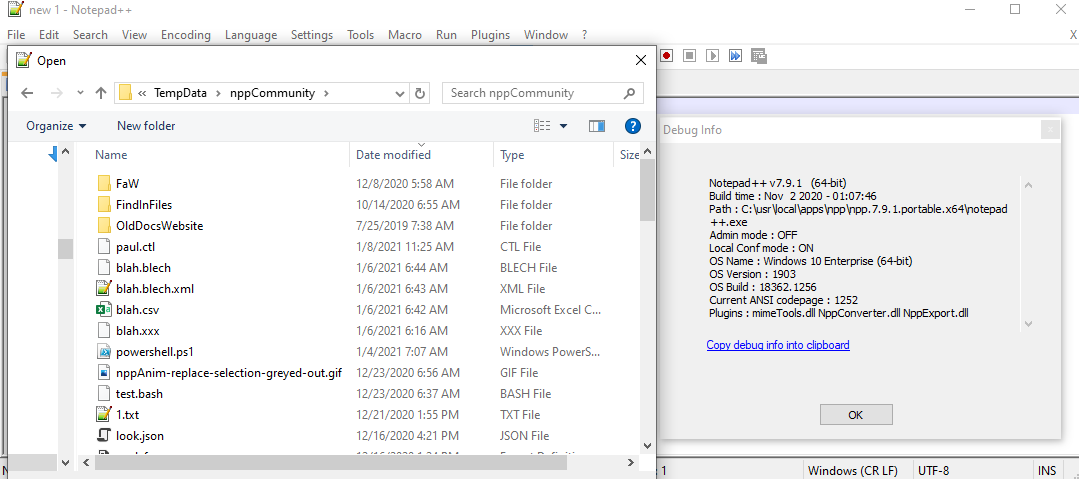
Task: Stop macro recording toolbar icon
Action: coord(690,56)
